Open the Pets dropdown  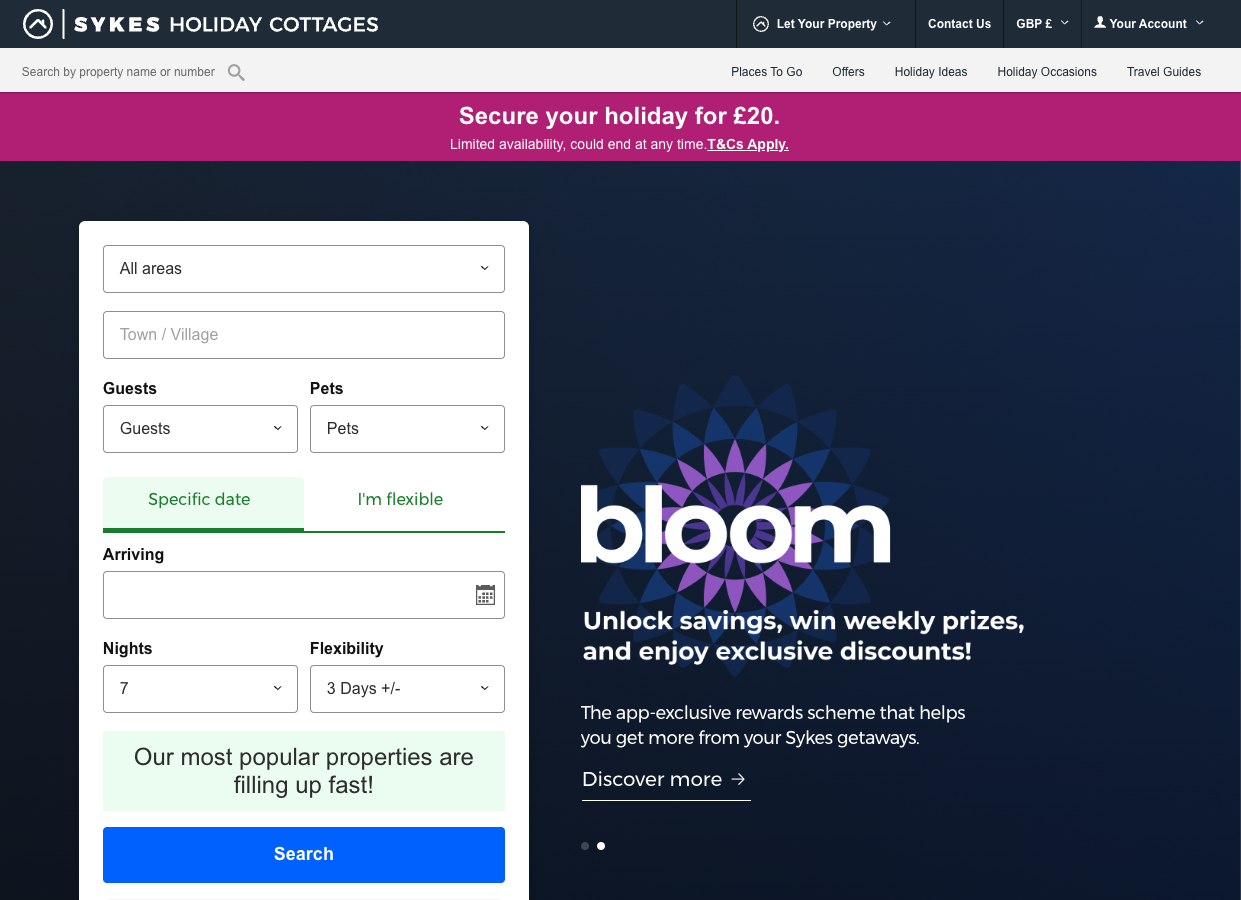[407, 429]
